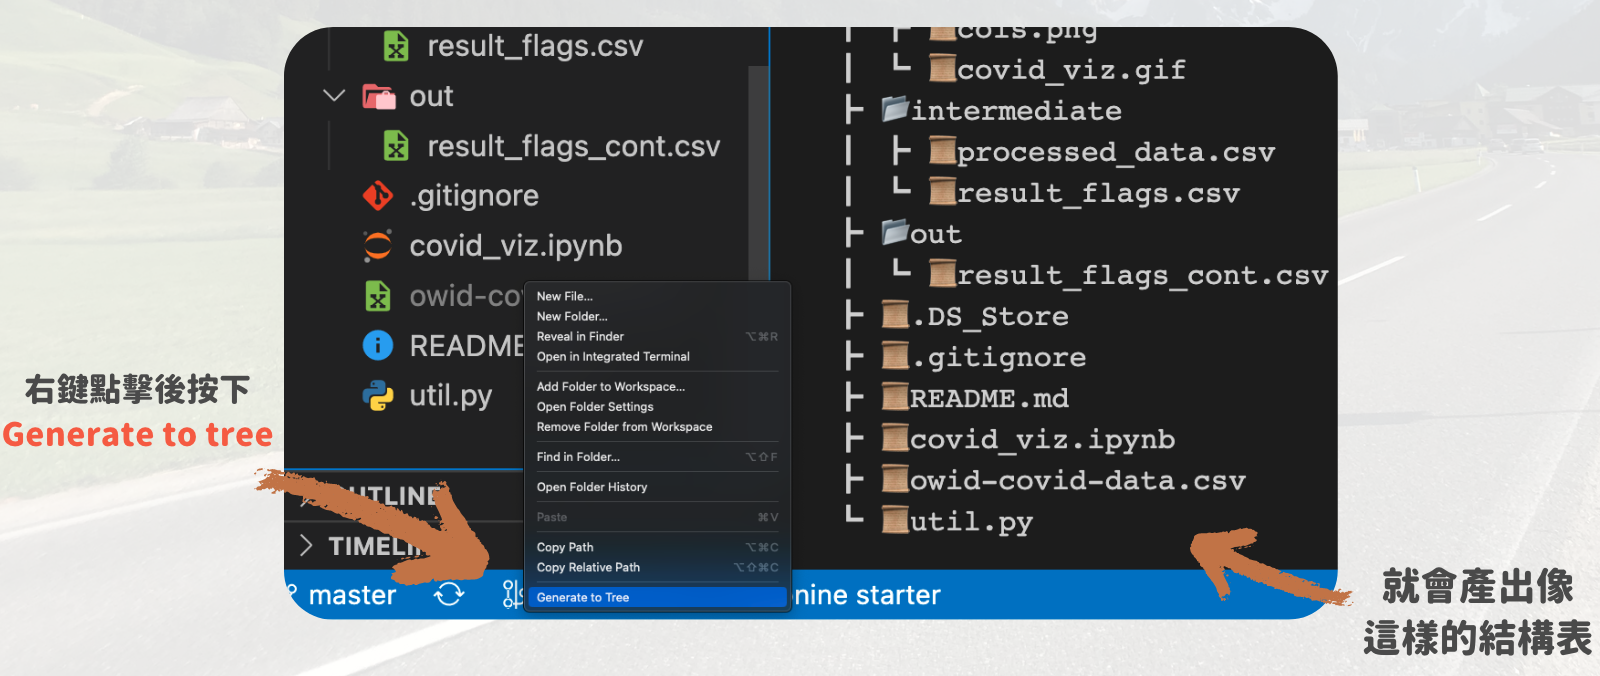Click the Python icon beside util.py
1600x676 pixels.
(378, 396)
